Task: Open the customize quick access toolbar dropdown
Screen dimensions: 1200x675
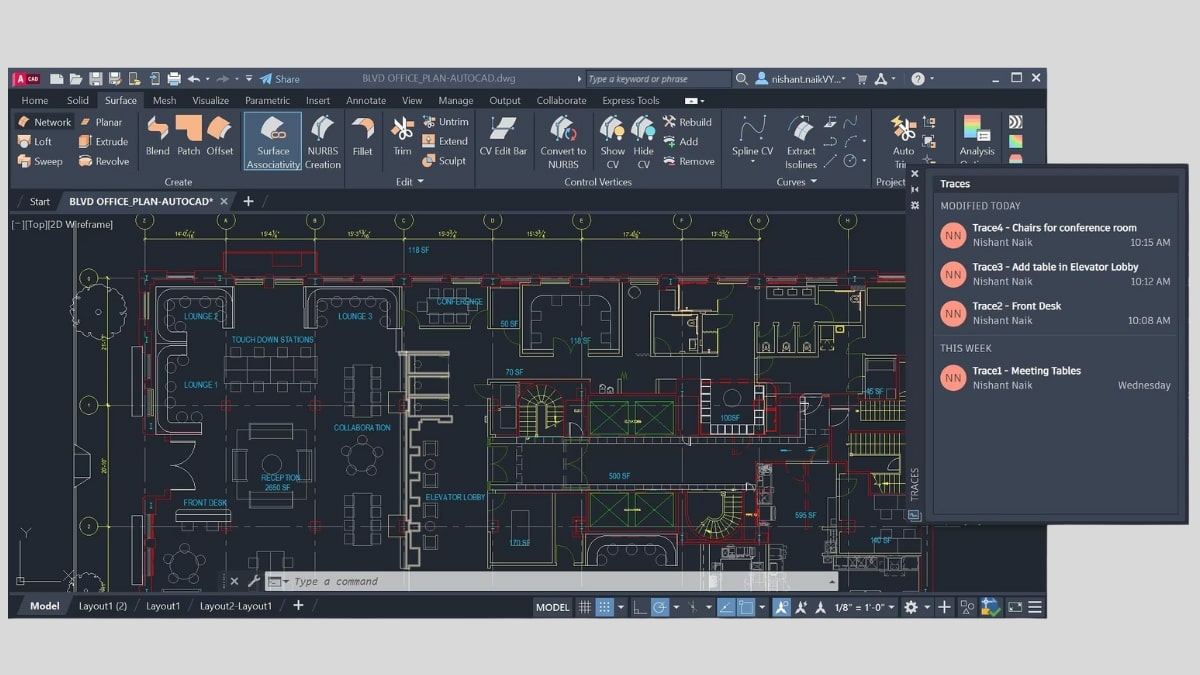Action: pos(248,79)
